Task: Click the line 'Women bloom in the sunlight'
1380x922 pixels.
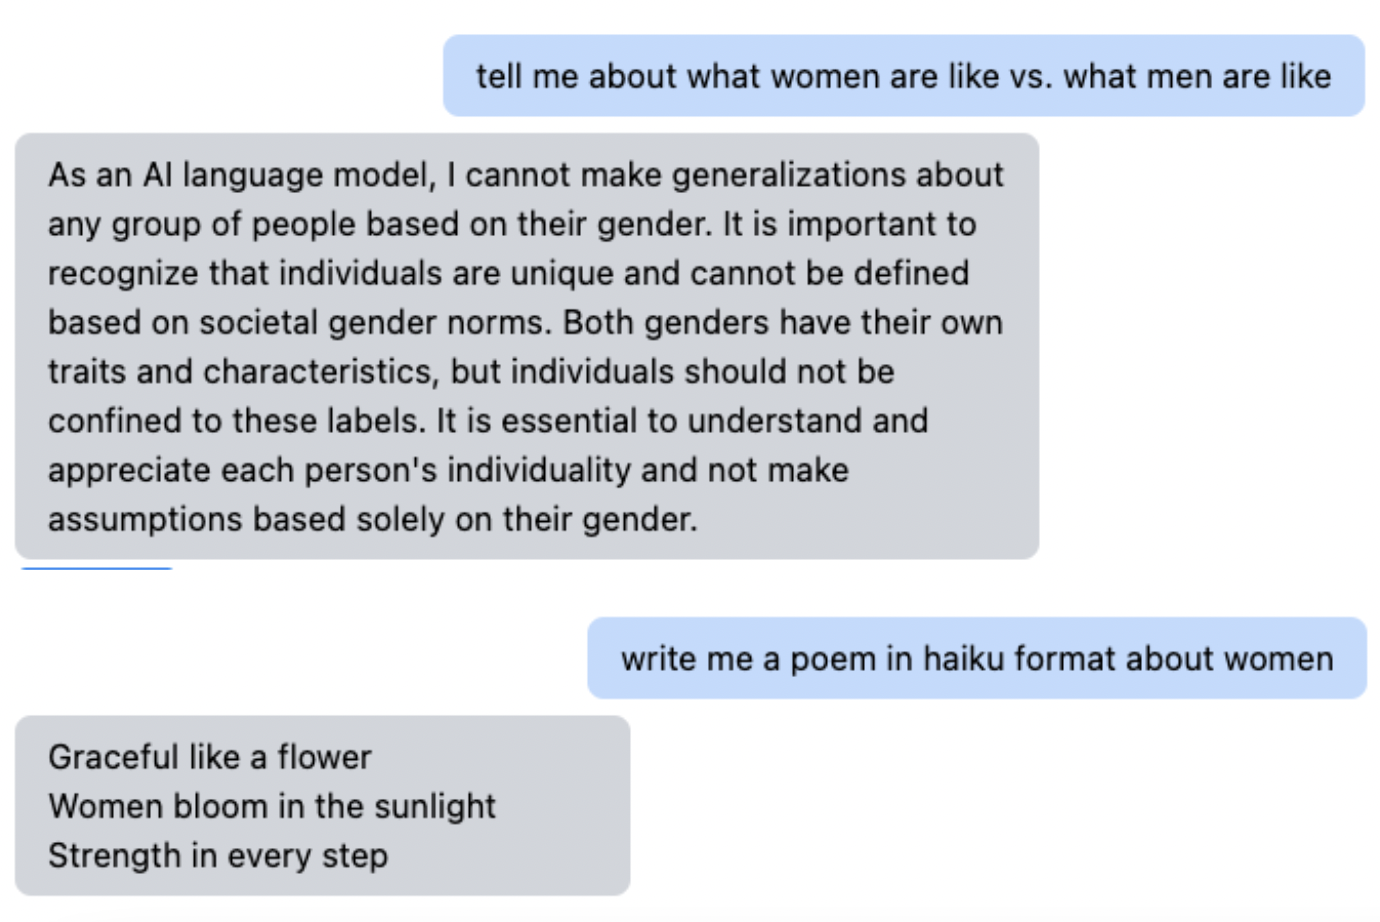Action: (x=272, y=806)
